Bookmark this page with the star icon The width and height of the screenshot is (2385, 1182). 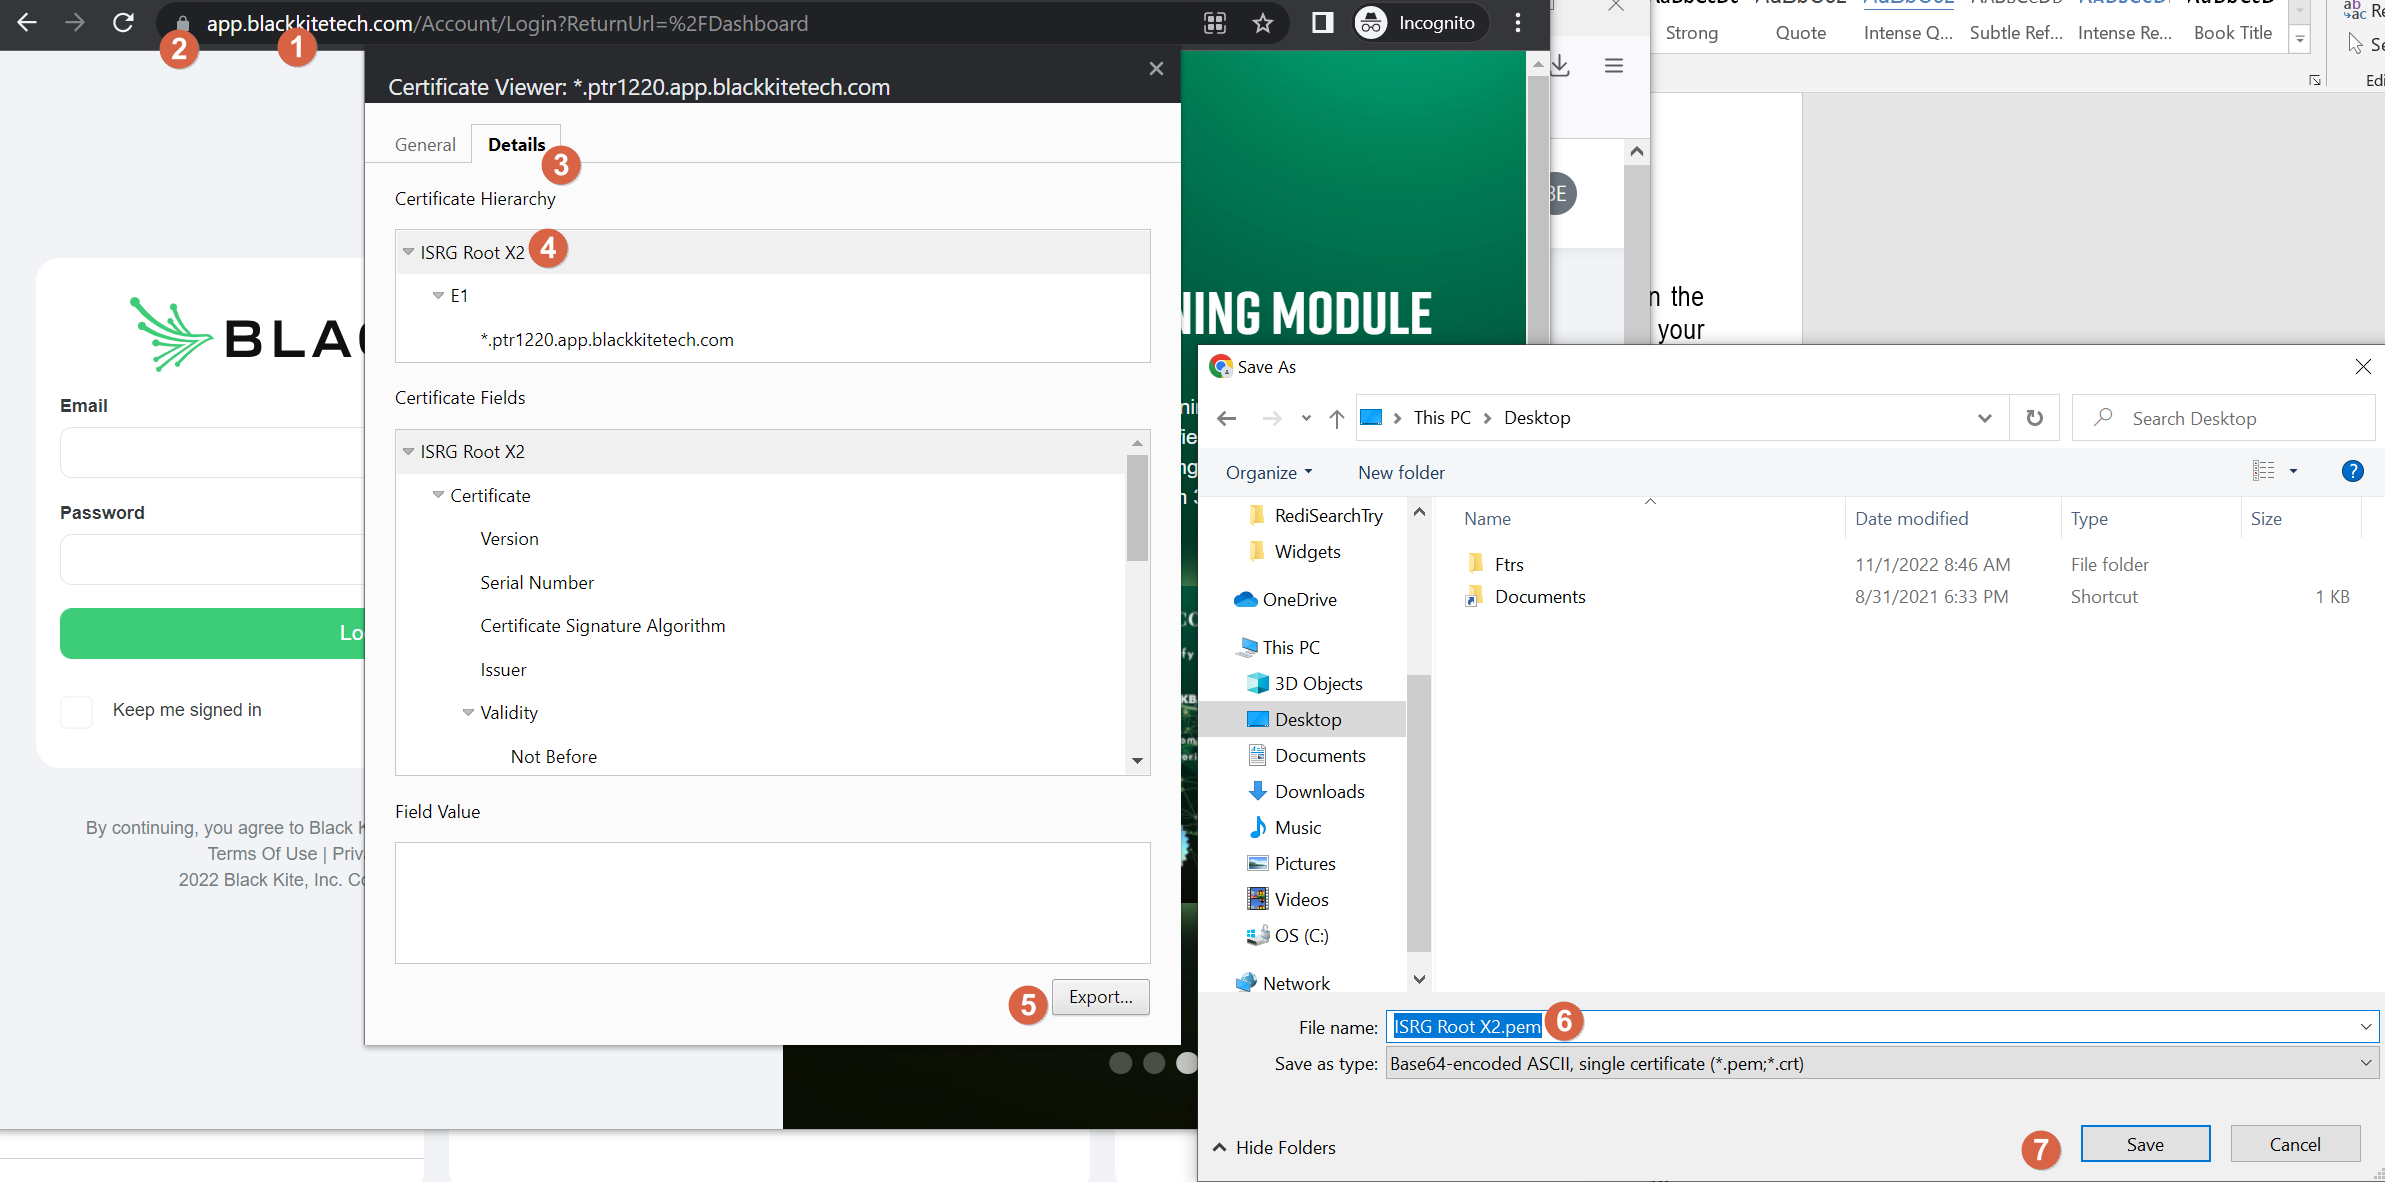[x=1263, y=23]
